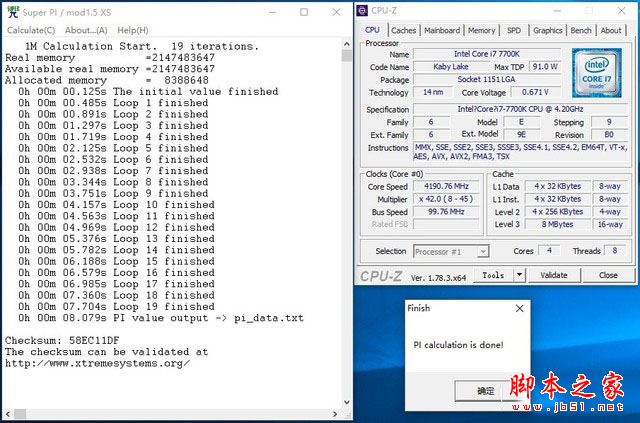
Task: Click the scroll right arrow in Super PI
Action: pos(336,414)
